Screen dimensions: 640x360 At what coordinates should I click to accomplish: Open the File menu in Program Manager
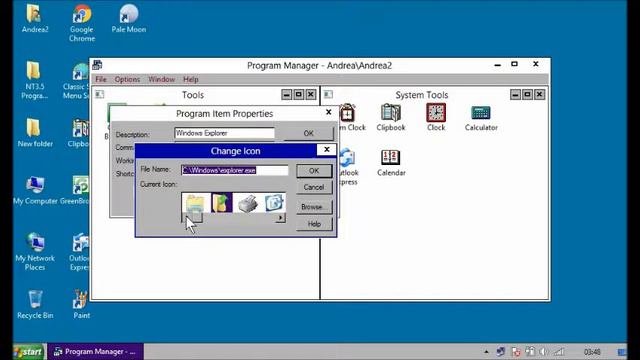(x=101, y=79)
